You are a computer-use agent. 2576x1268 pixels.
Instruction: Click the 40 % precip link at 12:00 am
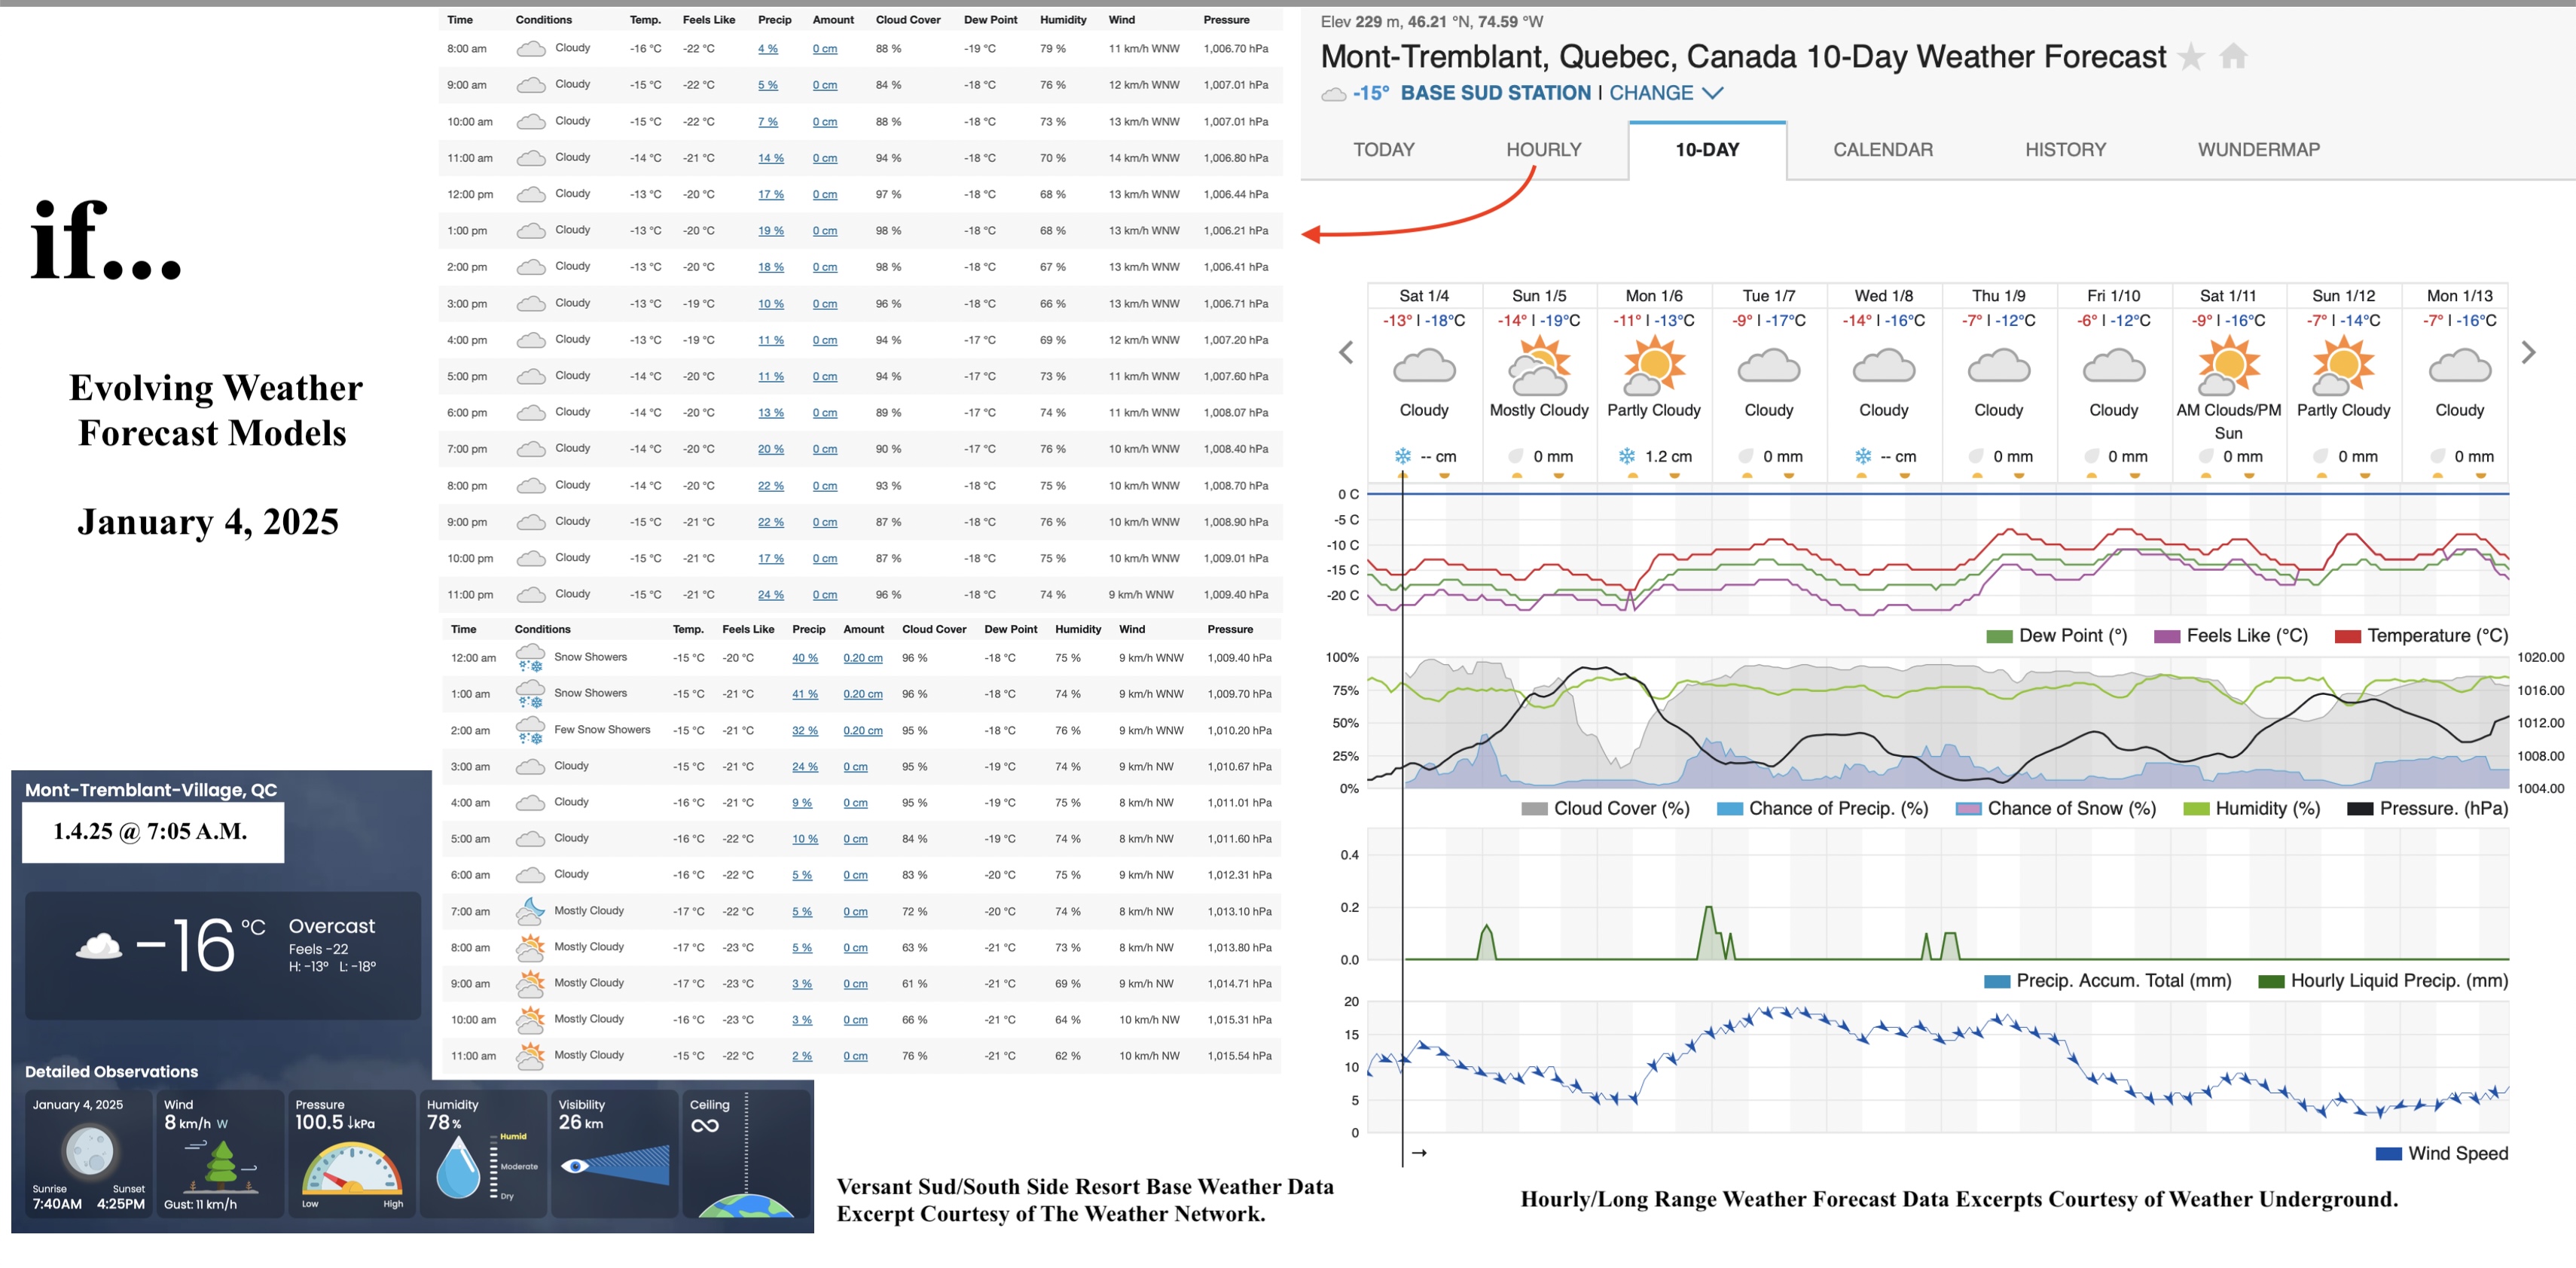804,657
